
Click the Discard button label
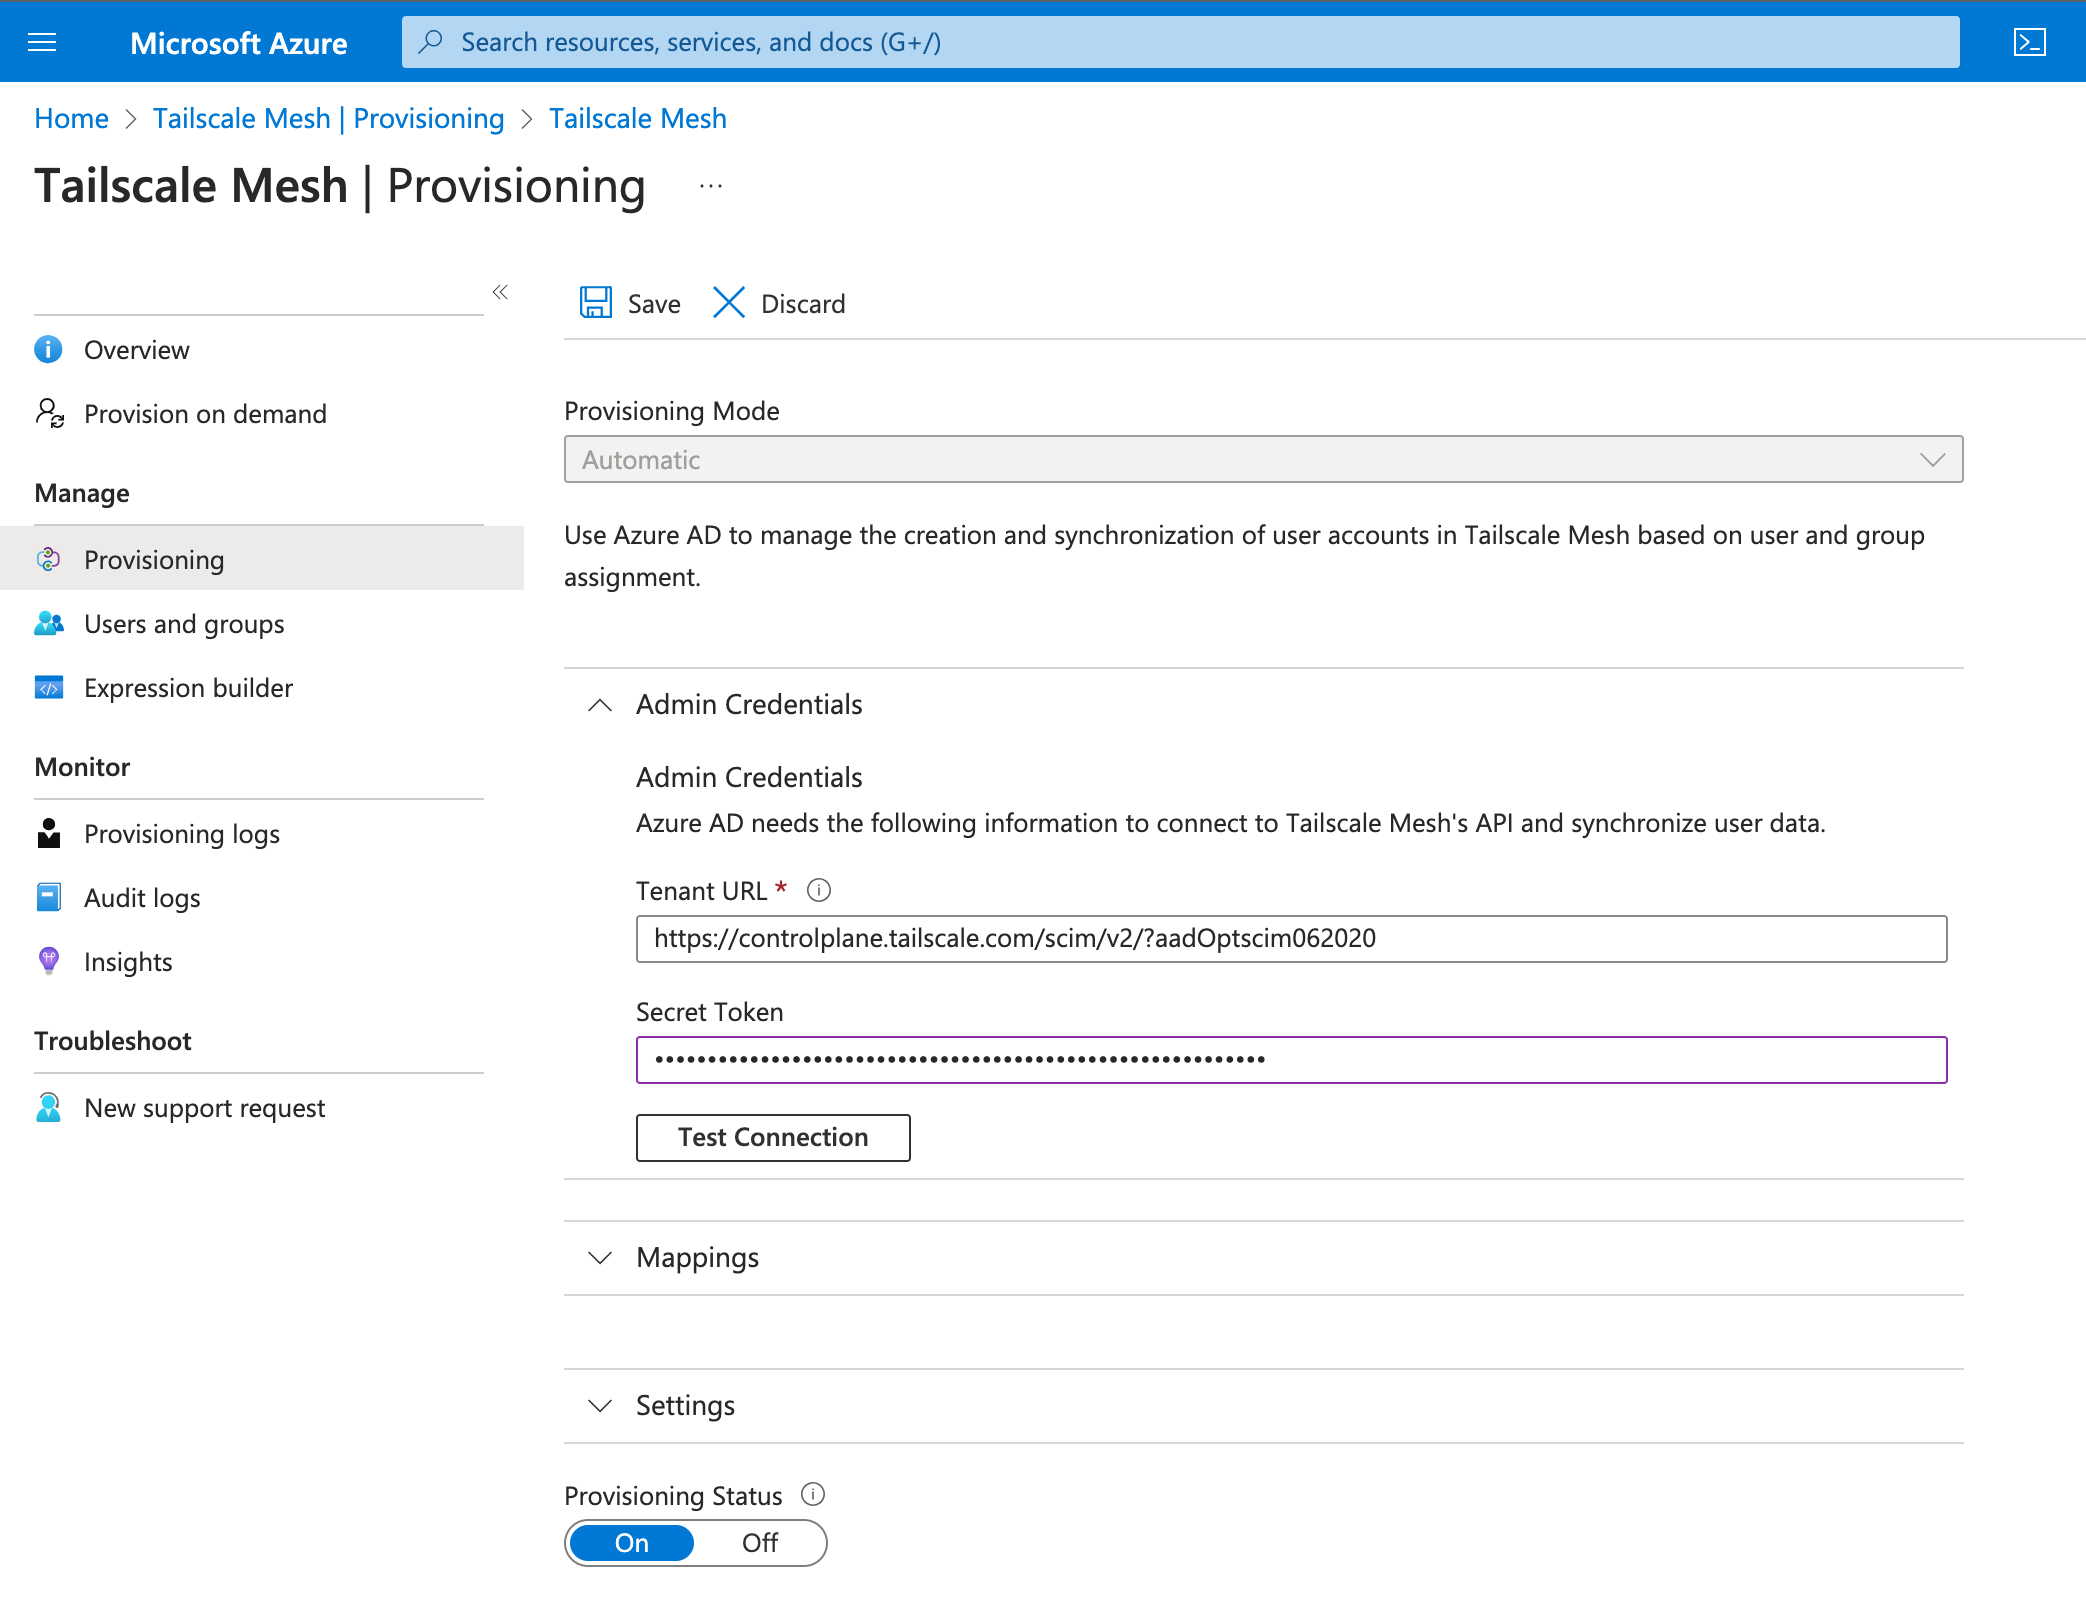click(x=803, y=303)
